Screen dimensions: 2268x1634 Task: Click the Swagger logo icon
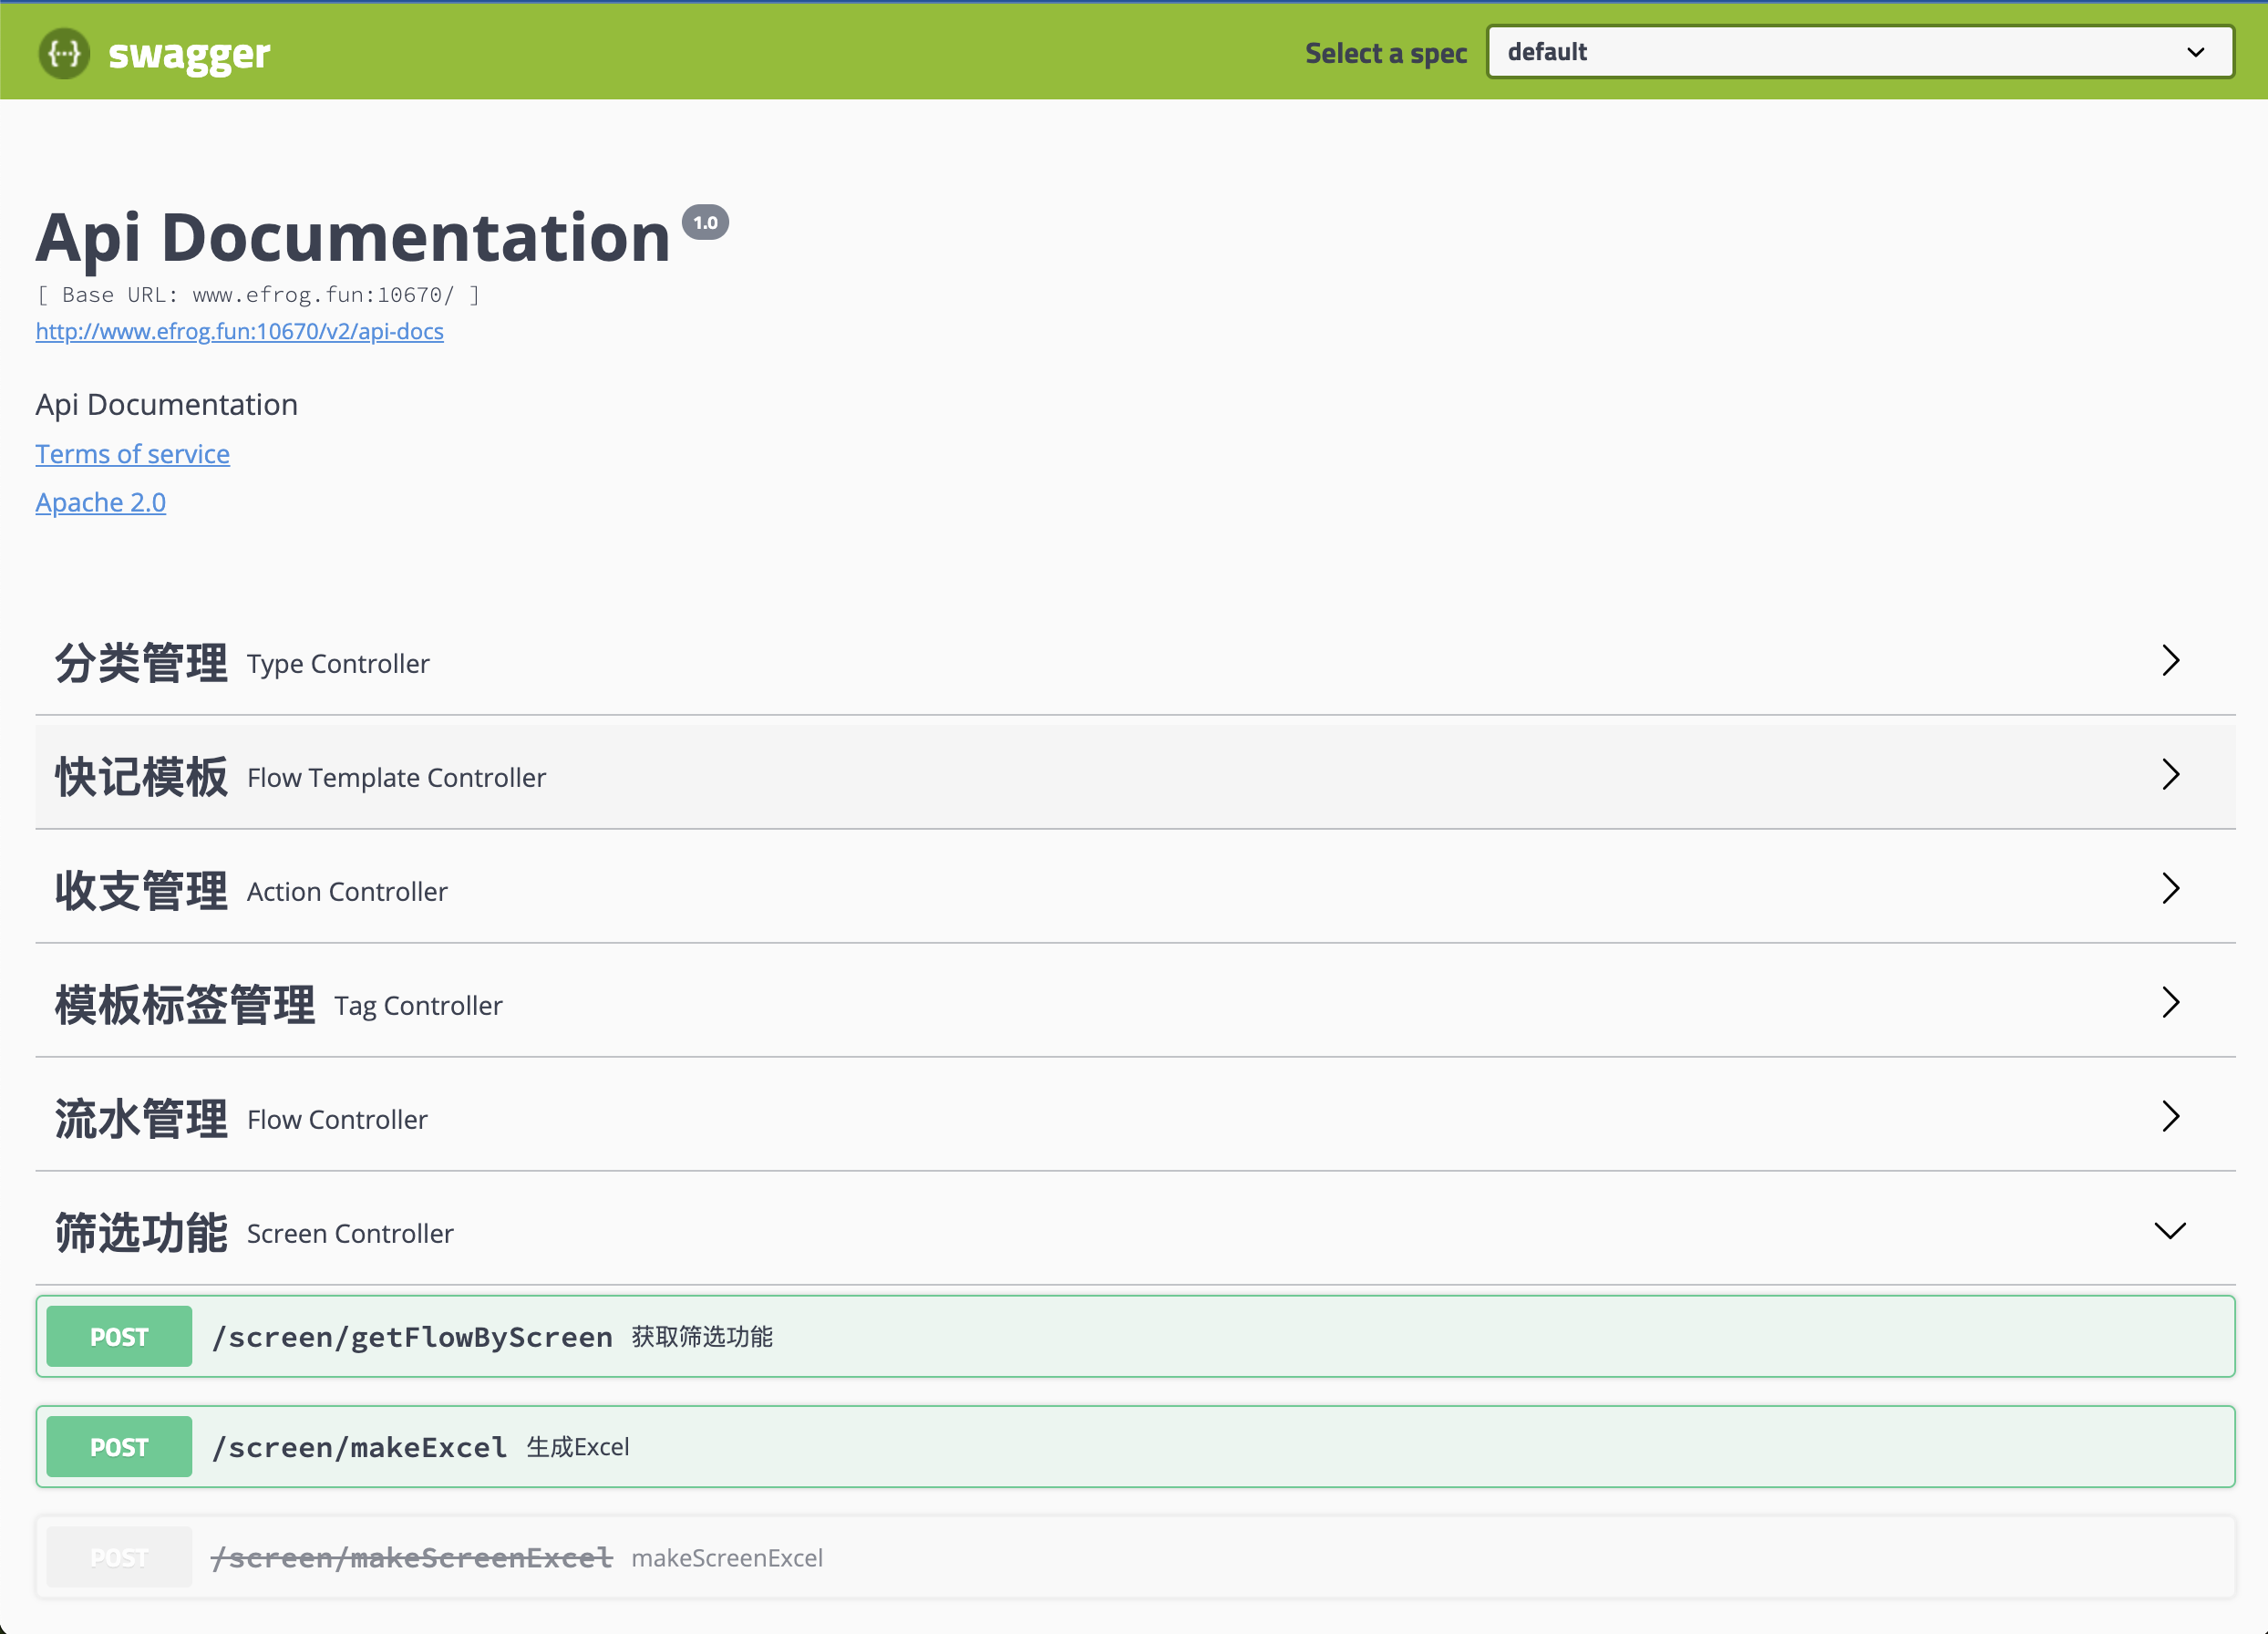tap(64, 53)
